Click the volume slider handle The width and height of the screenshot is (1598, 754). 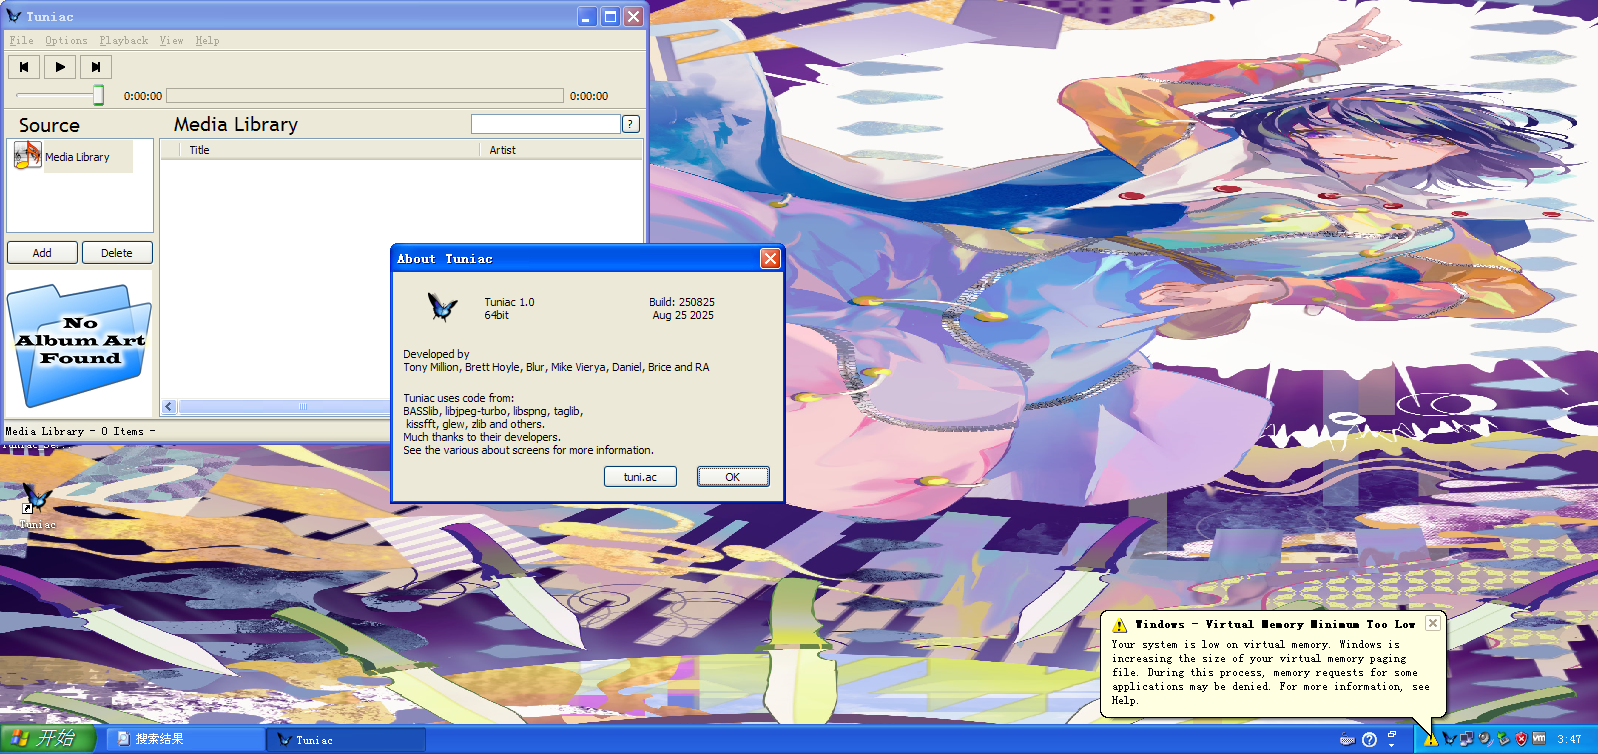[98, 95]
